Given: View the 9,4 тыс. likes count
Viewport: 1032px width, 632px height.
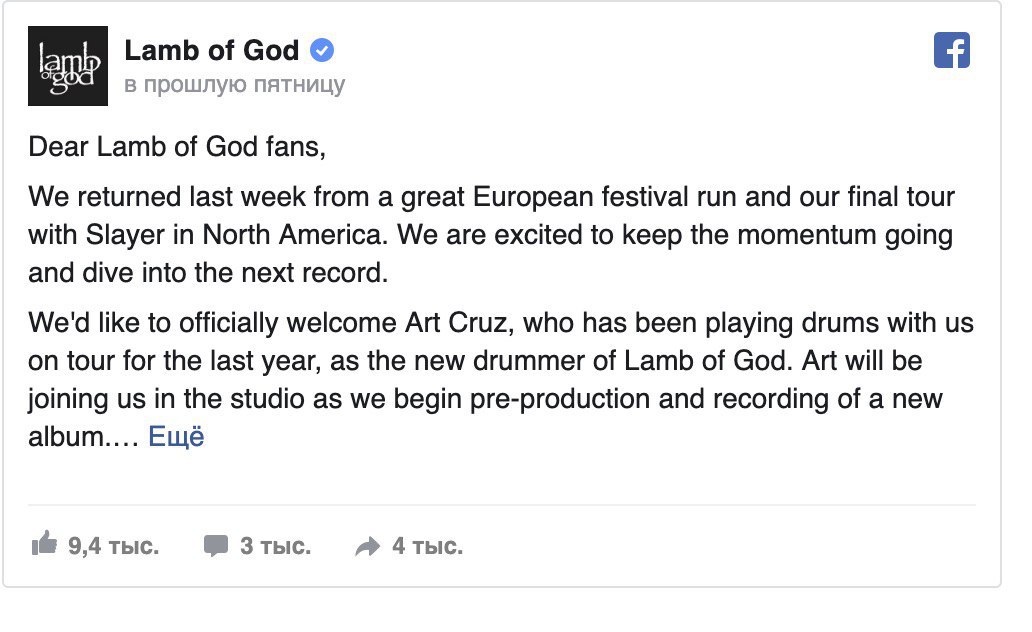Looking at the screenshot, I should click(113, 546).
